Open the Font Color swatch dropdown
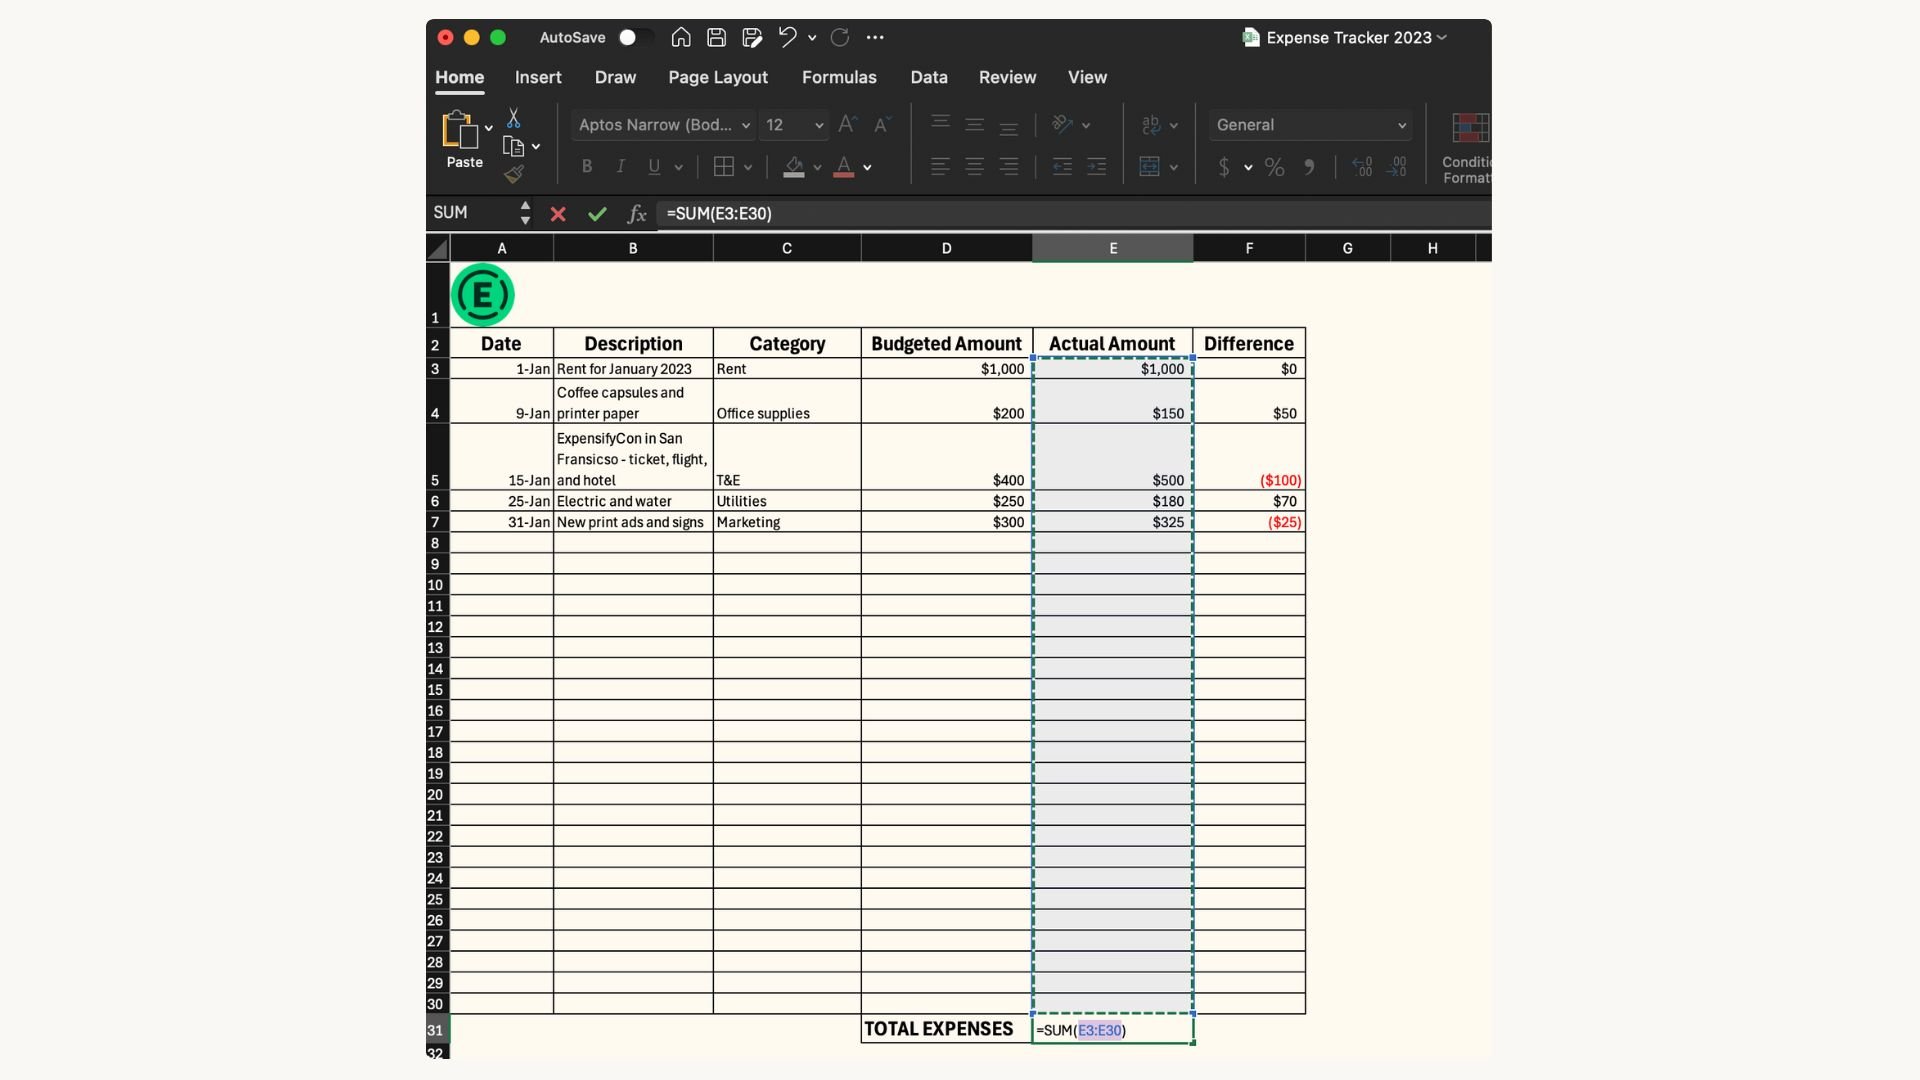Image resolution: width=1920 pixels, height=1080 pixels. pyautogui.click(x=866, y=168)
